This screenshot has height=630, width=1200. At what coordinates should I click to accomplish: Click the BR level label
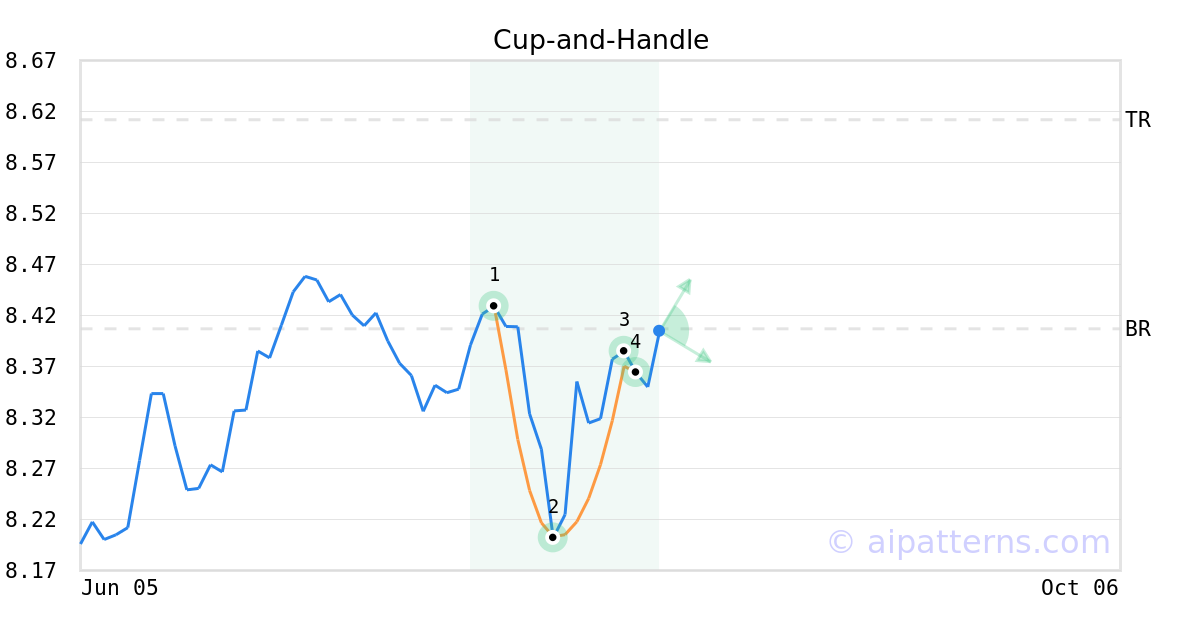[x=1138, y=329]
